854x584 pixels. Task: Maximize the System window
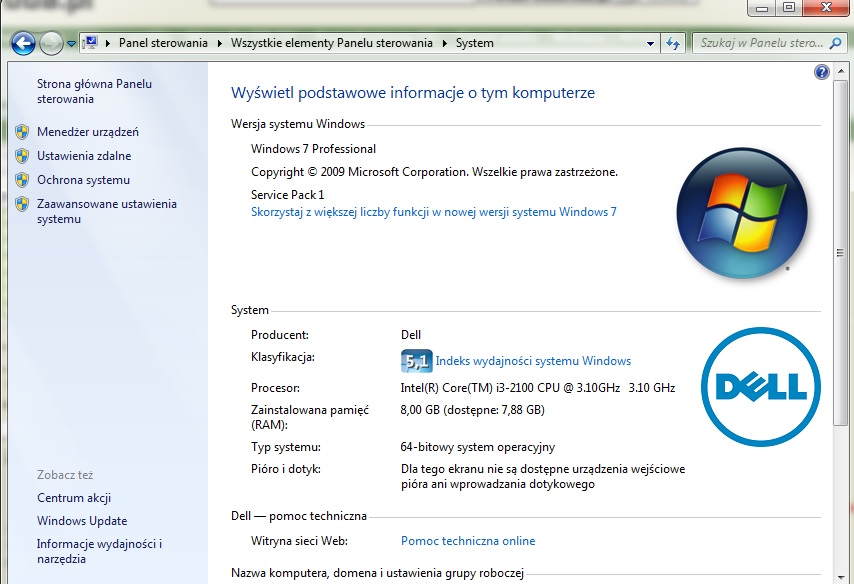pyautogui.click(x=789, y=8)
